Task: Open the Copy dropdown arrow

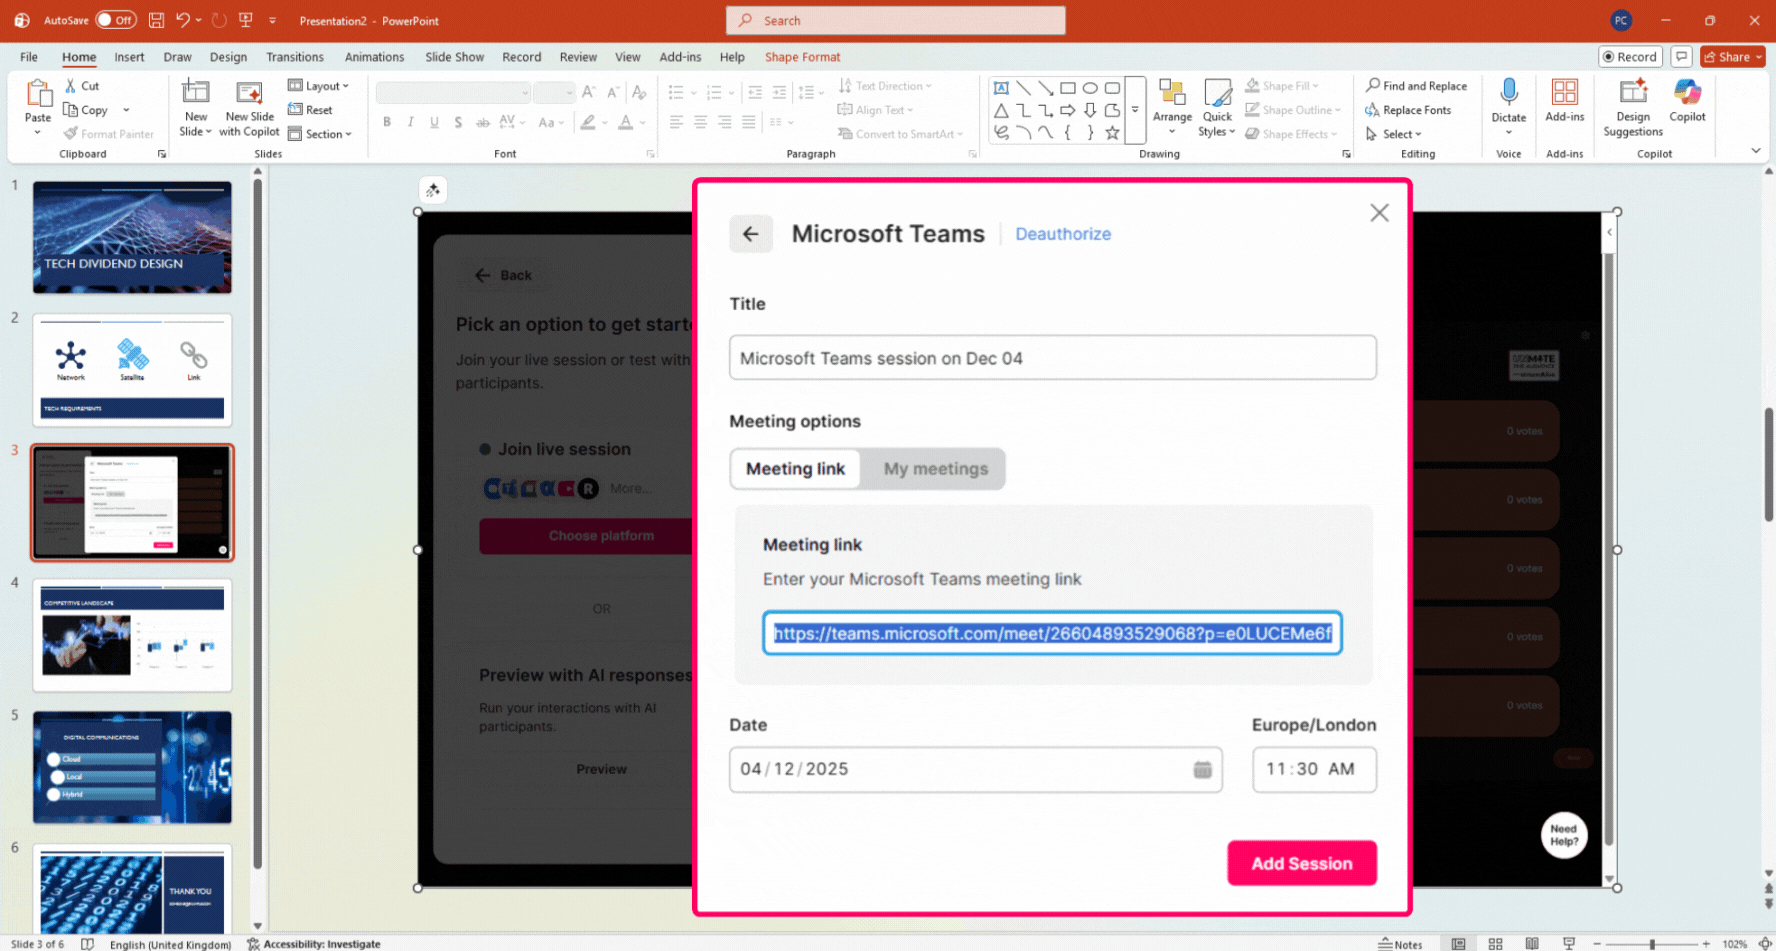Action: pyautogui.click(x=126, y=110)
